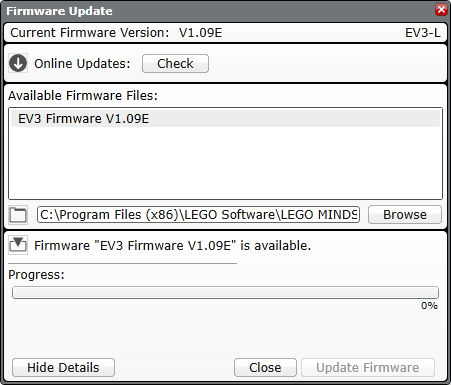
Task: Click the Available Firmware Files heading
Action: [83, 96]
